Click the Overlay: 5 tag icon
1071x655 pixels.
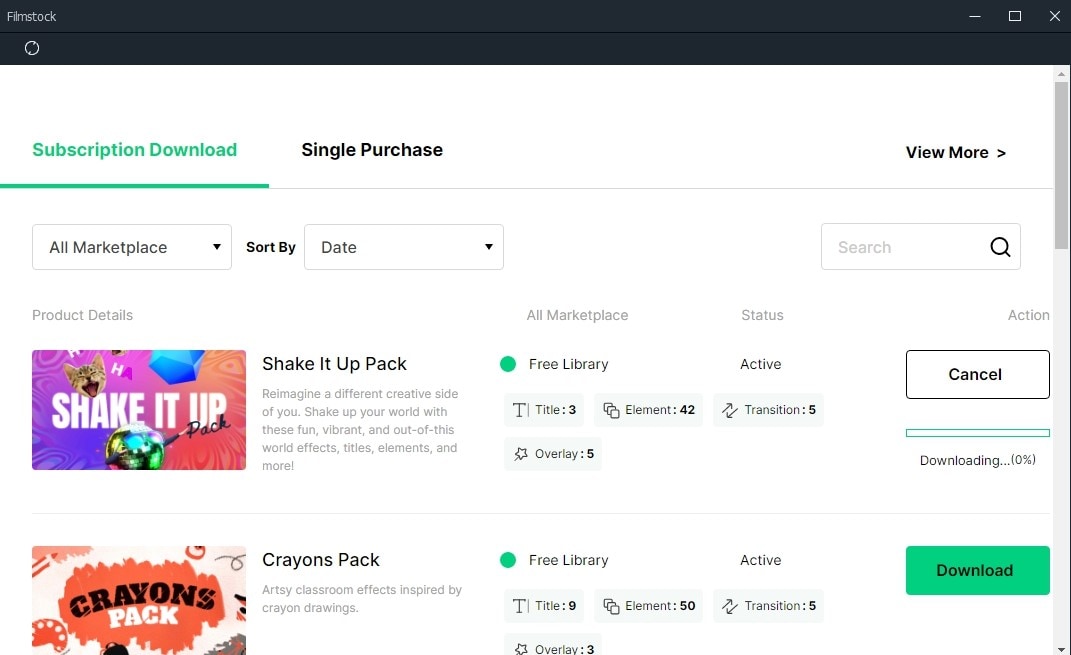pyautogui.click(x=520, y=454)
